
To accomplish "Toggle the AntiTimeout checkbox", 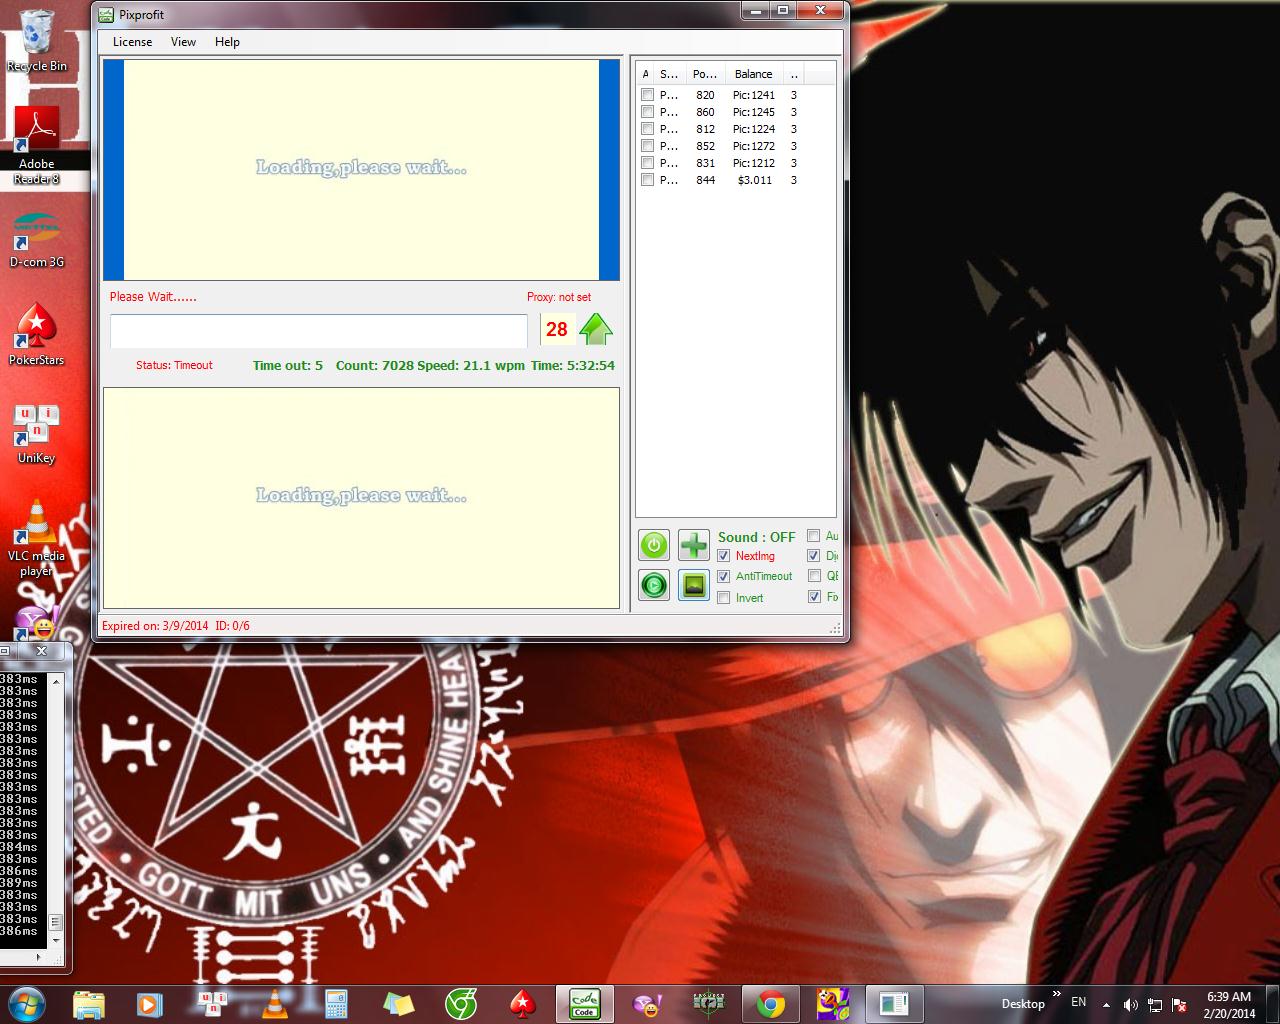I will 724,577.
